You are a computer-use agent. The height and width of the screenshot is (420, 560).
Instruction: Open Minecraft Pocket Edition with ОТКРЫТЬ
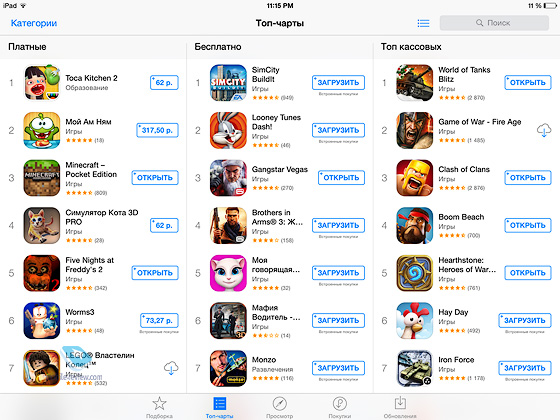point(155,178)
